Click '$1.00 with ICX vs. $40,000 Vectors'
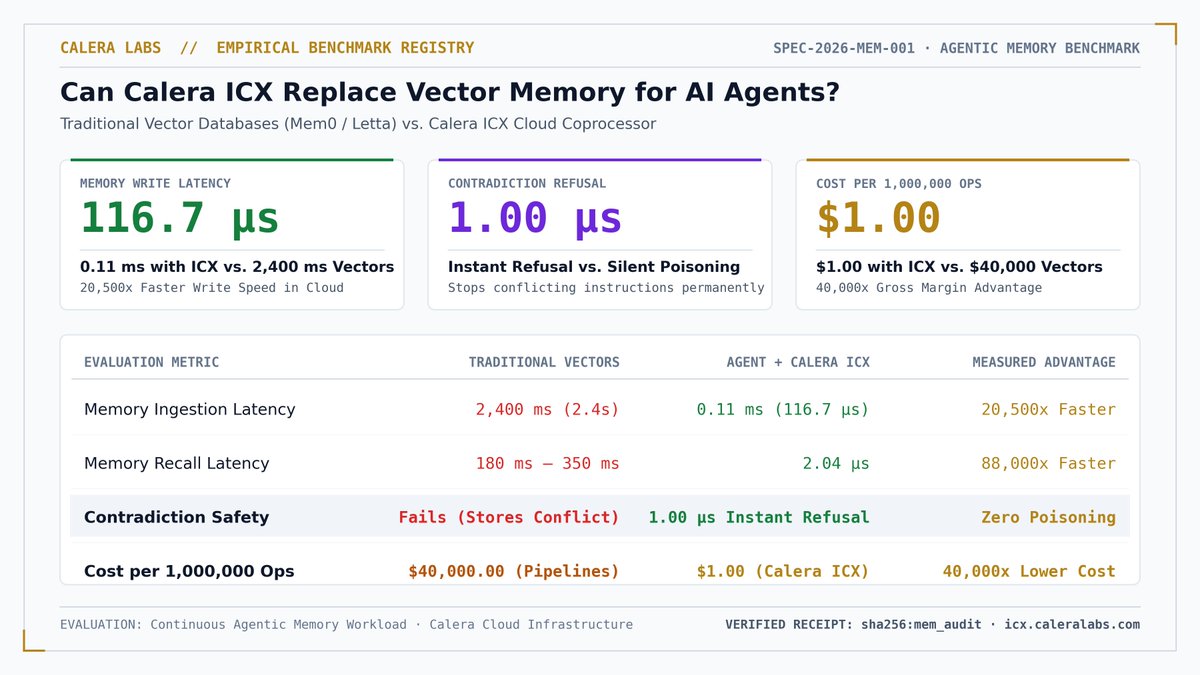This screenshot has height=675, width=1200. pyautogui.click(x=959, y=267)
